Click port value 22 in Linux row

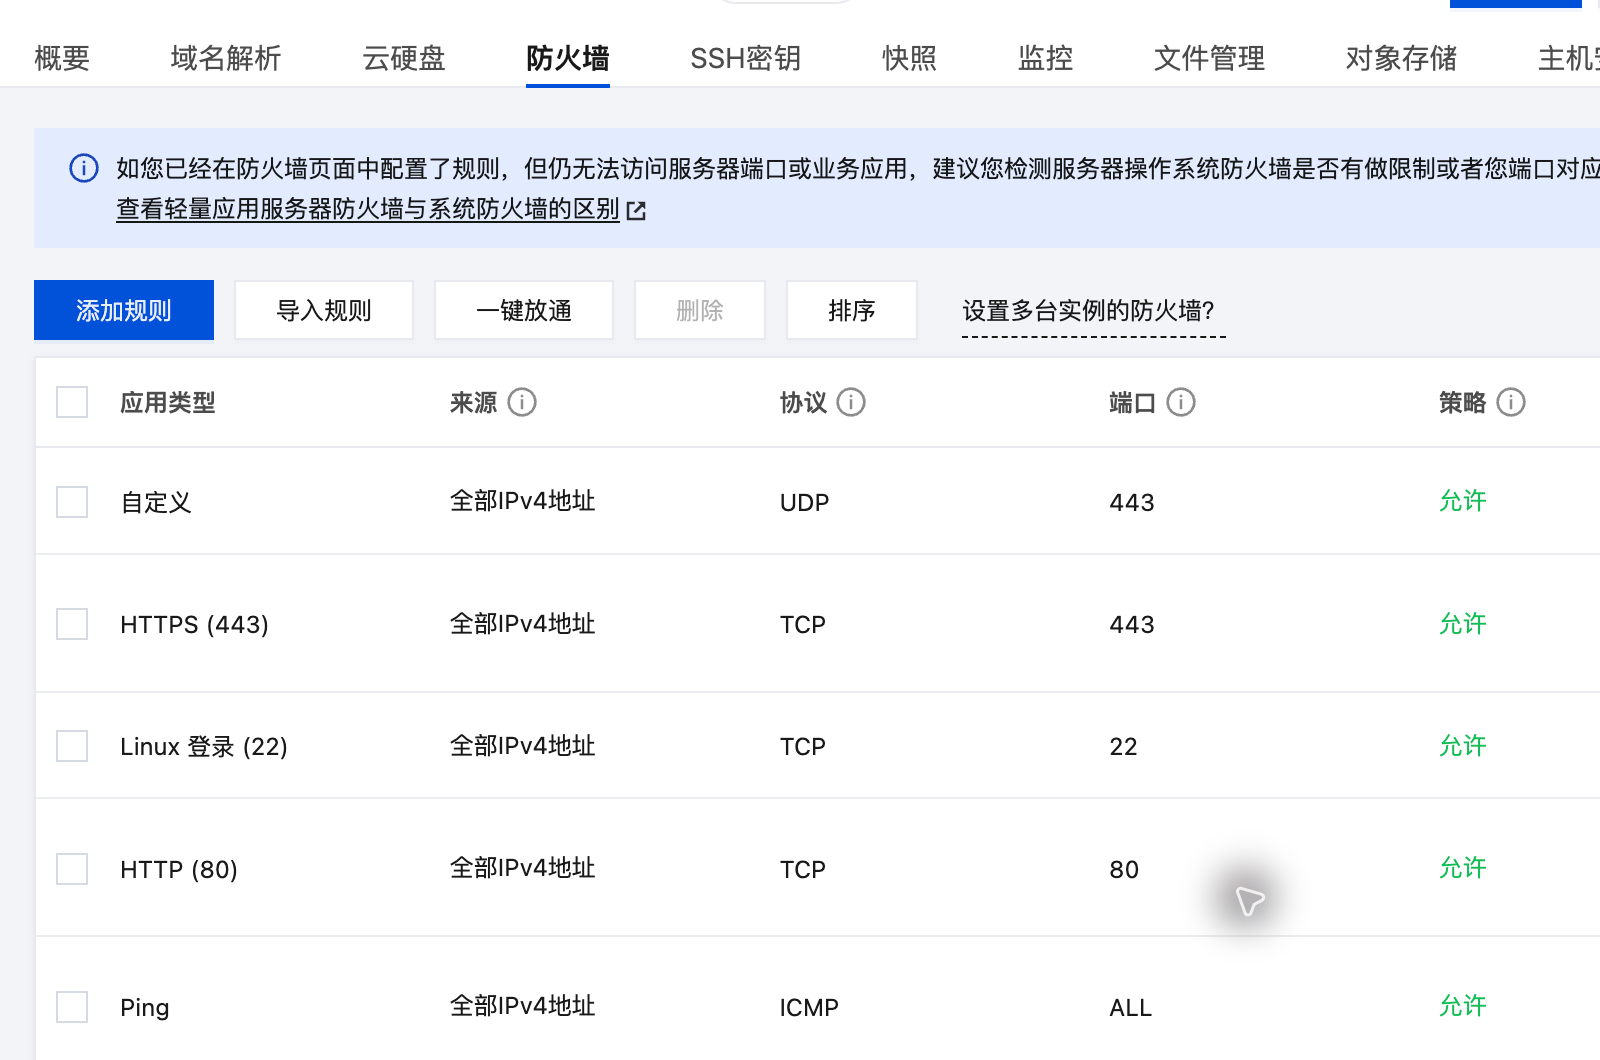tap(1124, 747)
